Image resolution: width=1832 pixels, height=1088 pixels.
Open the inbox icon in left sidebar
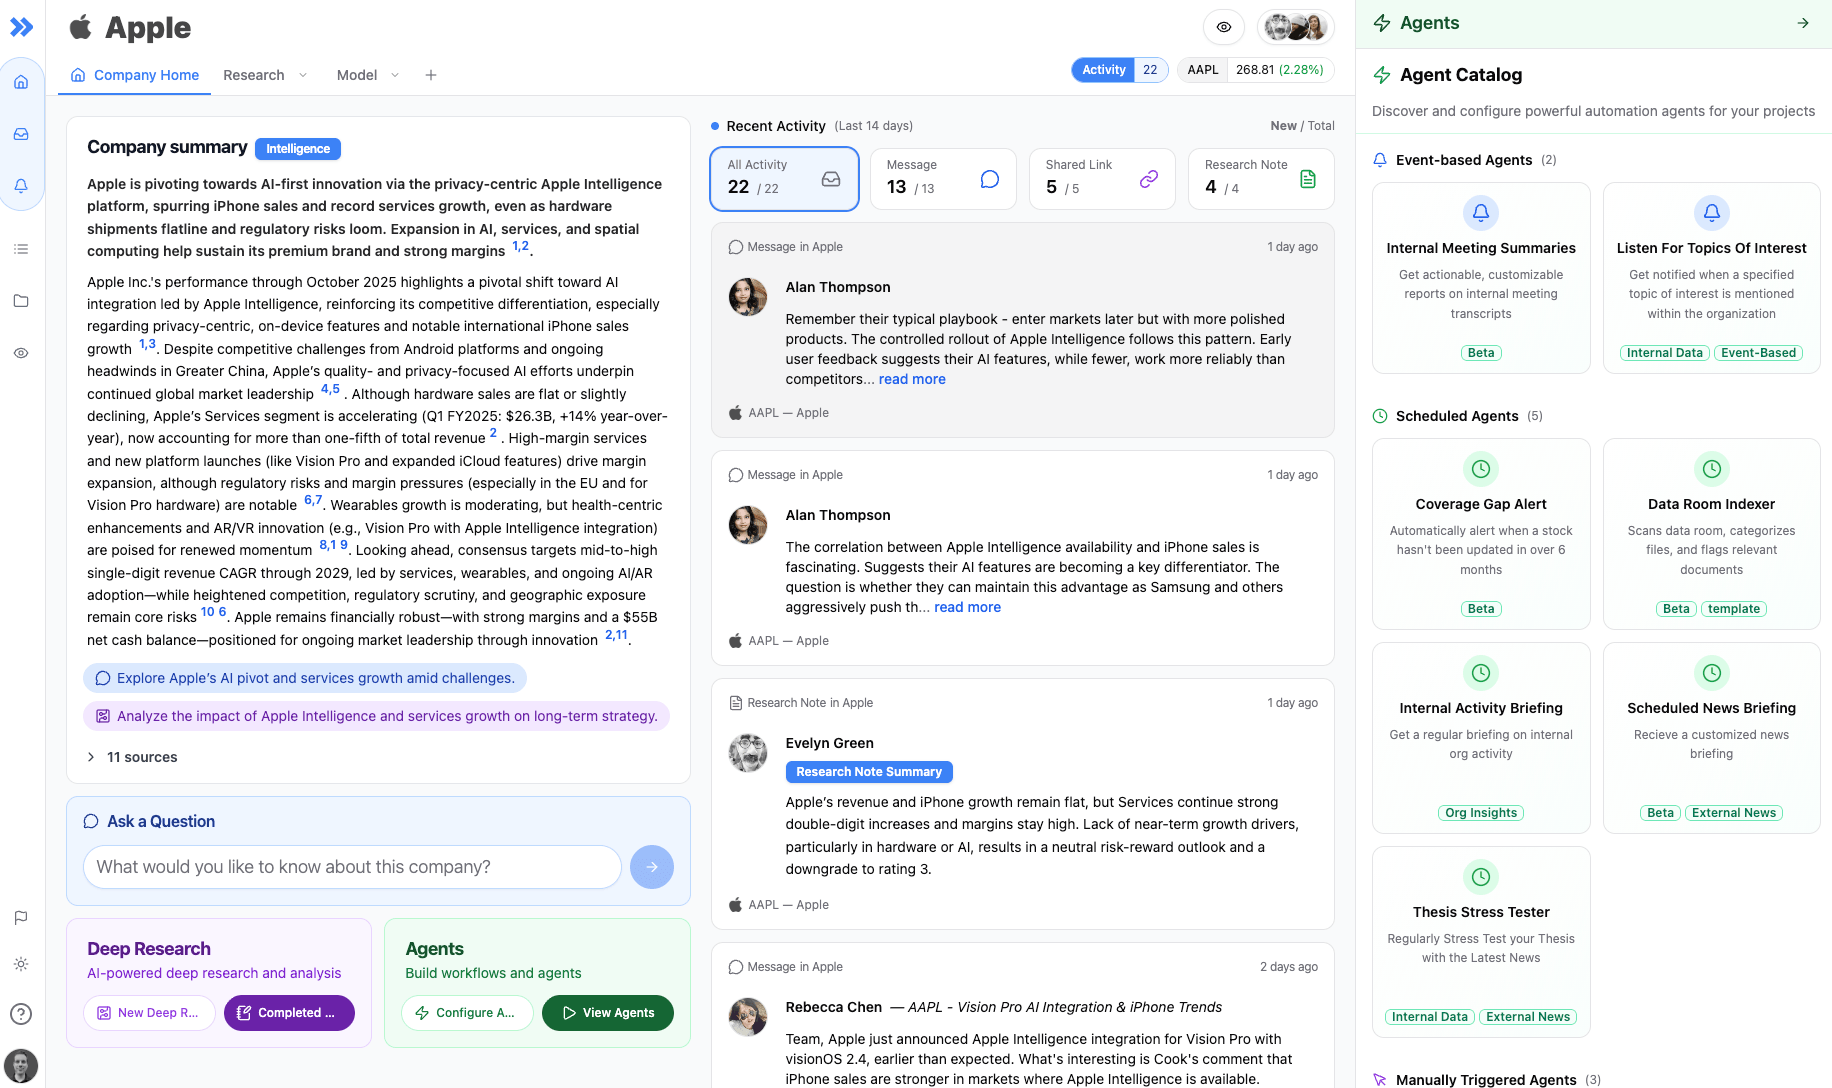21,134
